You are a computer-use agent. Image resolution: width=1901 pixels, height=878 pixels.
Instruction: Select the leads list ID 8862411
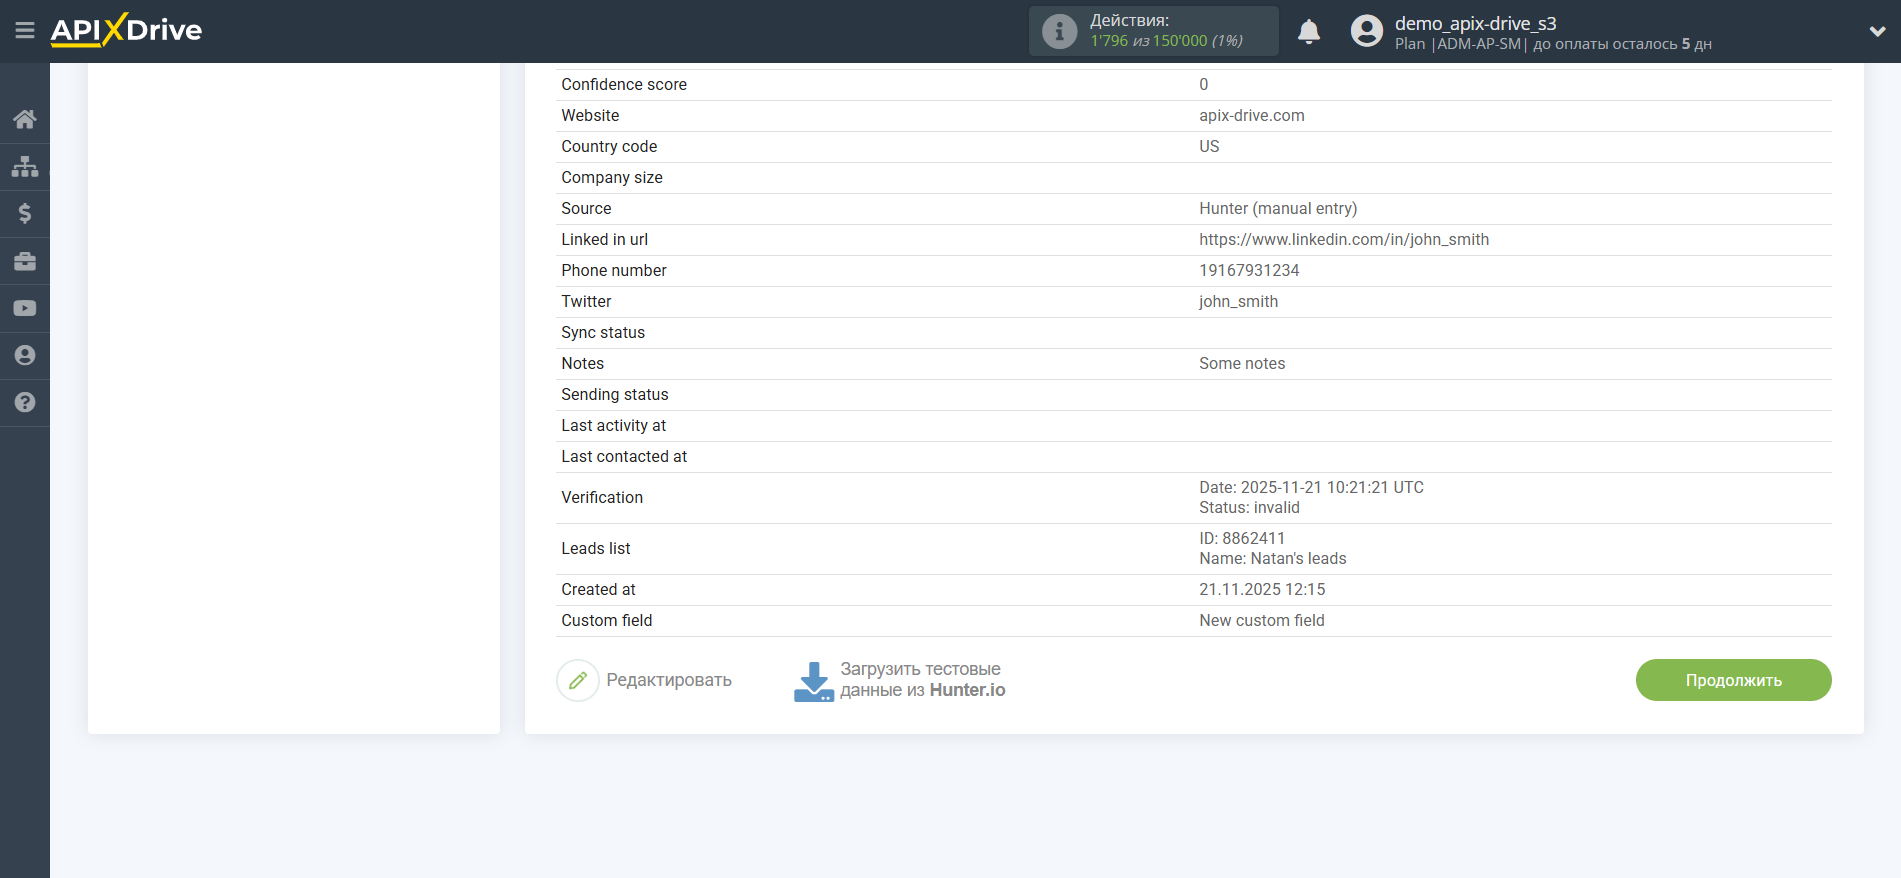click(x=1242, y=539)
